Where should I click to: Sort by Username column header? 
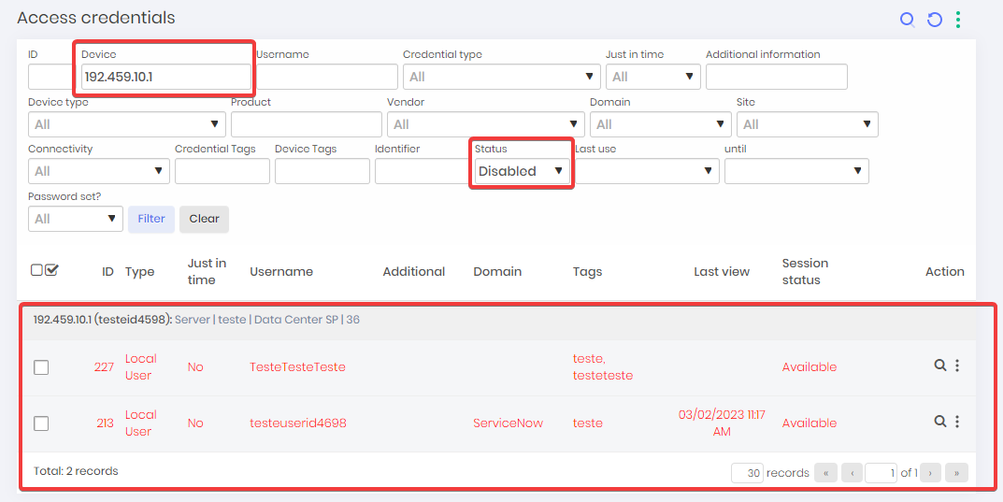(281, 272)
